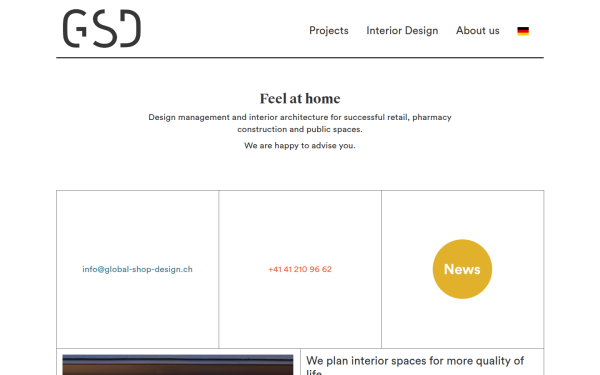Screen dimensions: 600x375
Task: Open the interior photo thumbnail at bottom left
Action: 178,365
